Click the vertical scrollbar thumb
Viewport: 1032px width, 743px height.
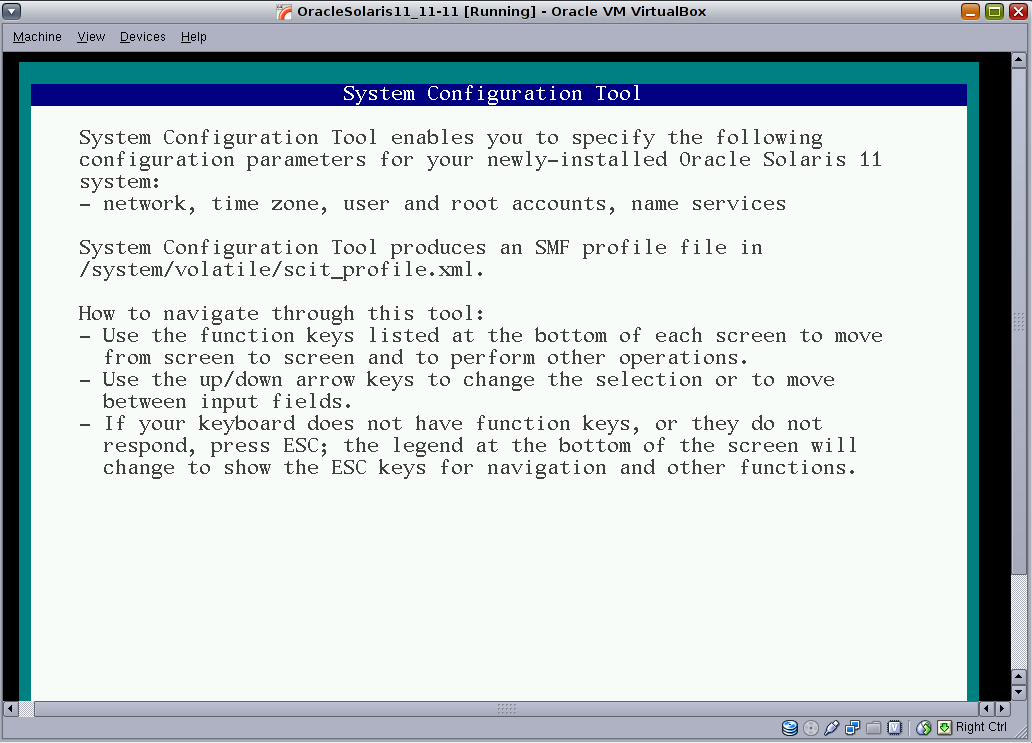coord(1018,321)
